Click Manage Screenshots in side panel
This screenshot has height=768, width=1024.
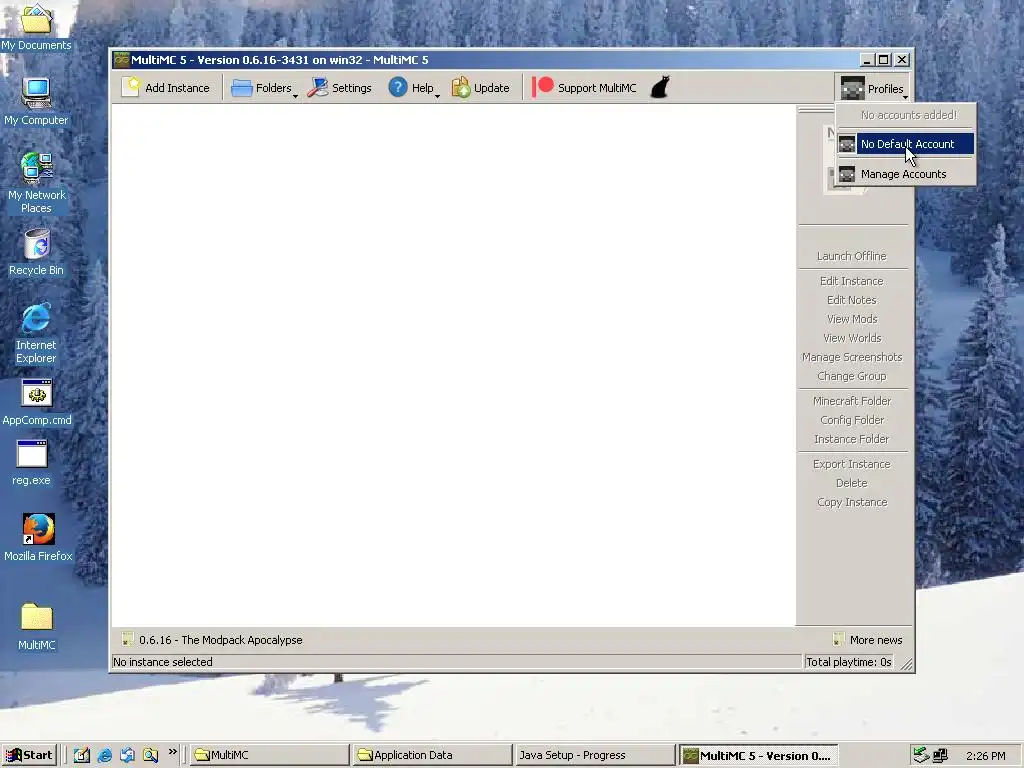click(852, 357)
